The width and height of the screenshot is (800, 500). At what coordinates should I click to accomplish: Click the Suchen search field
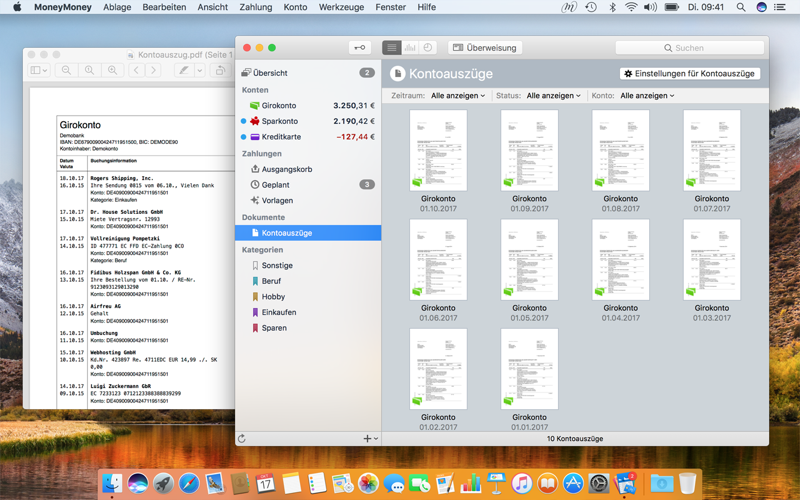click(690, 47)
